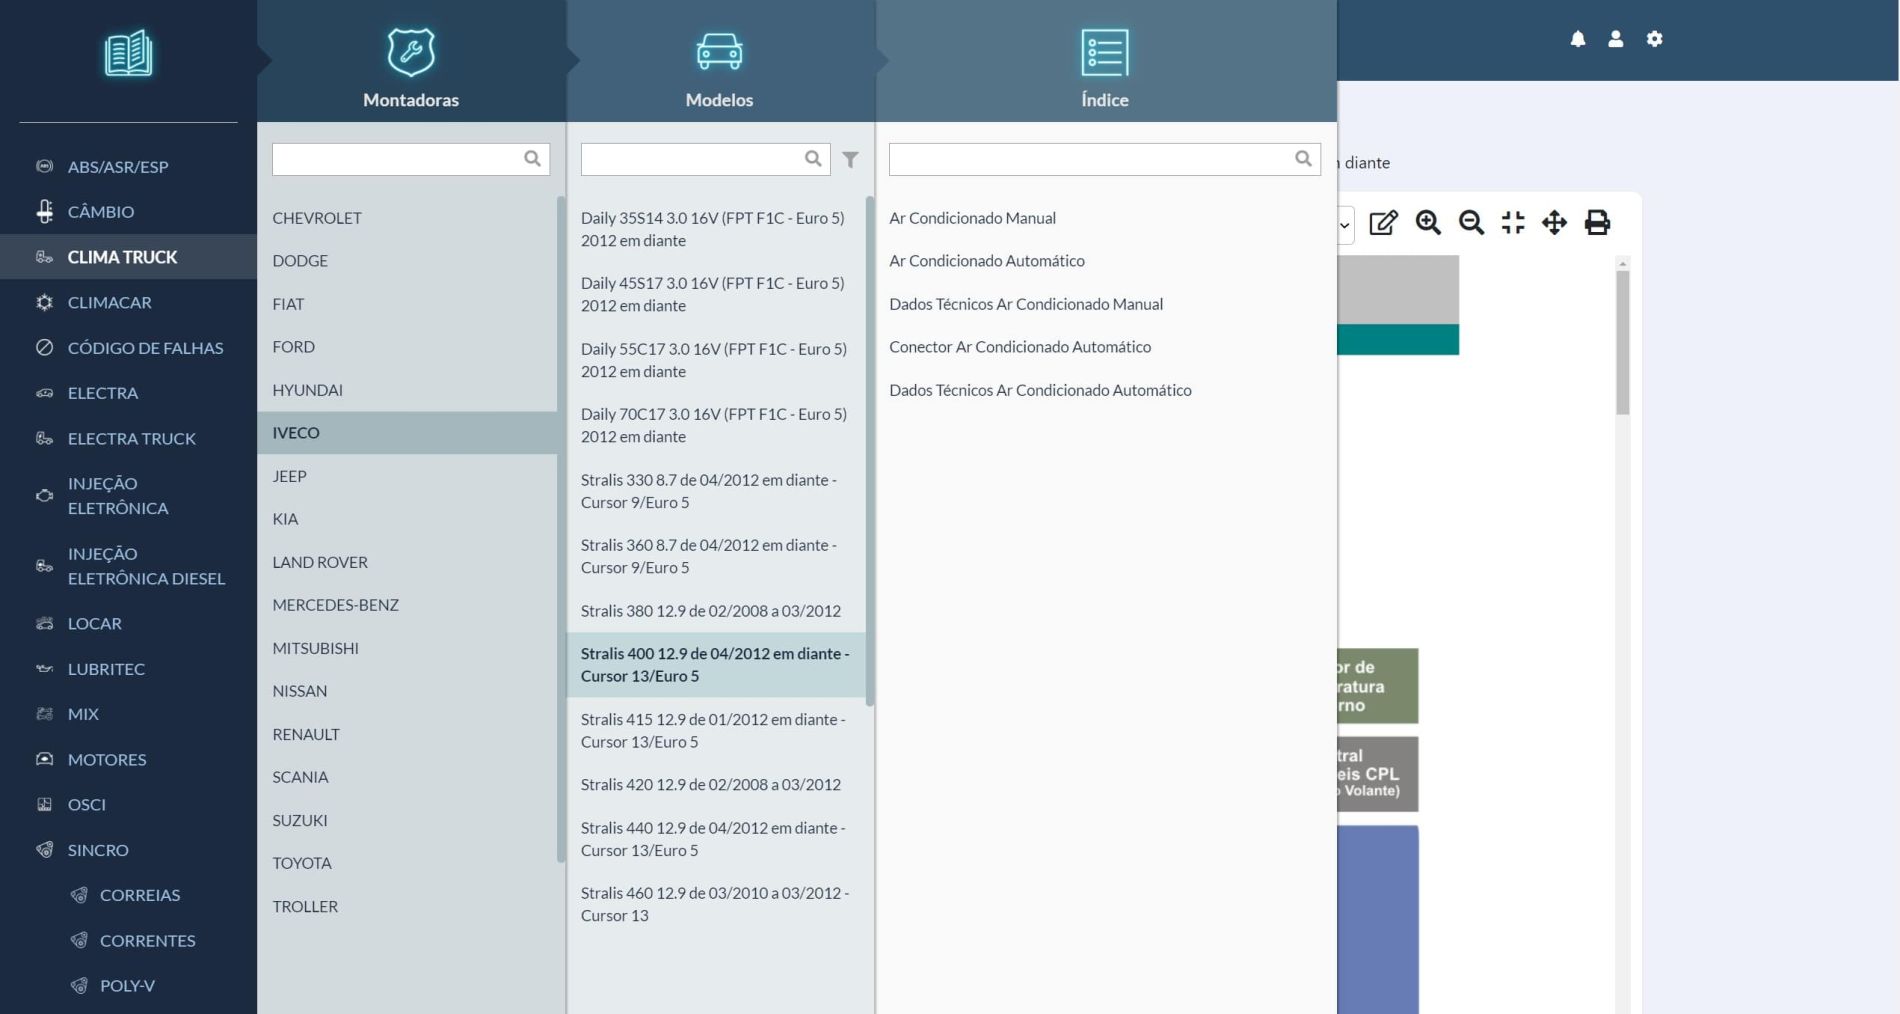Open the dropdown left of the edit icon
1900x1014 pixels.
click(x=1345, y=225)
